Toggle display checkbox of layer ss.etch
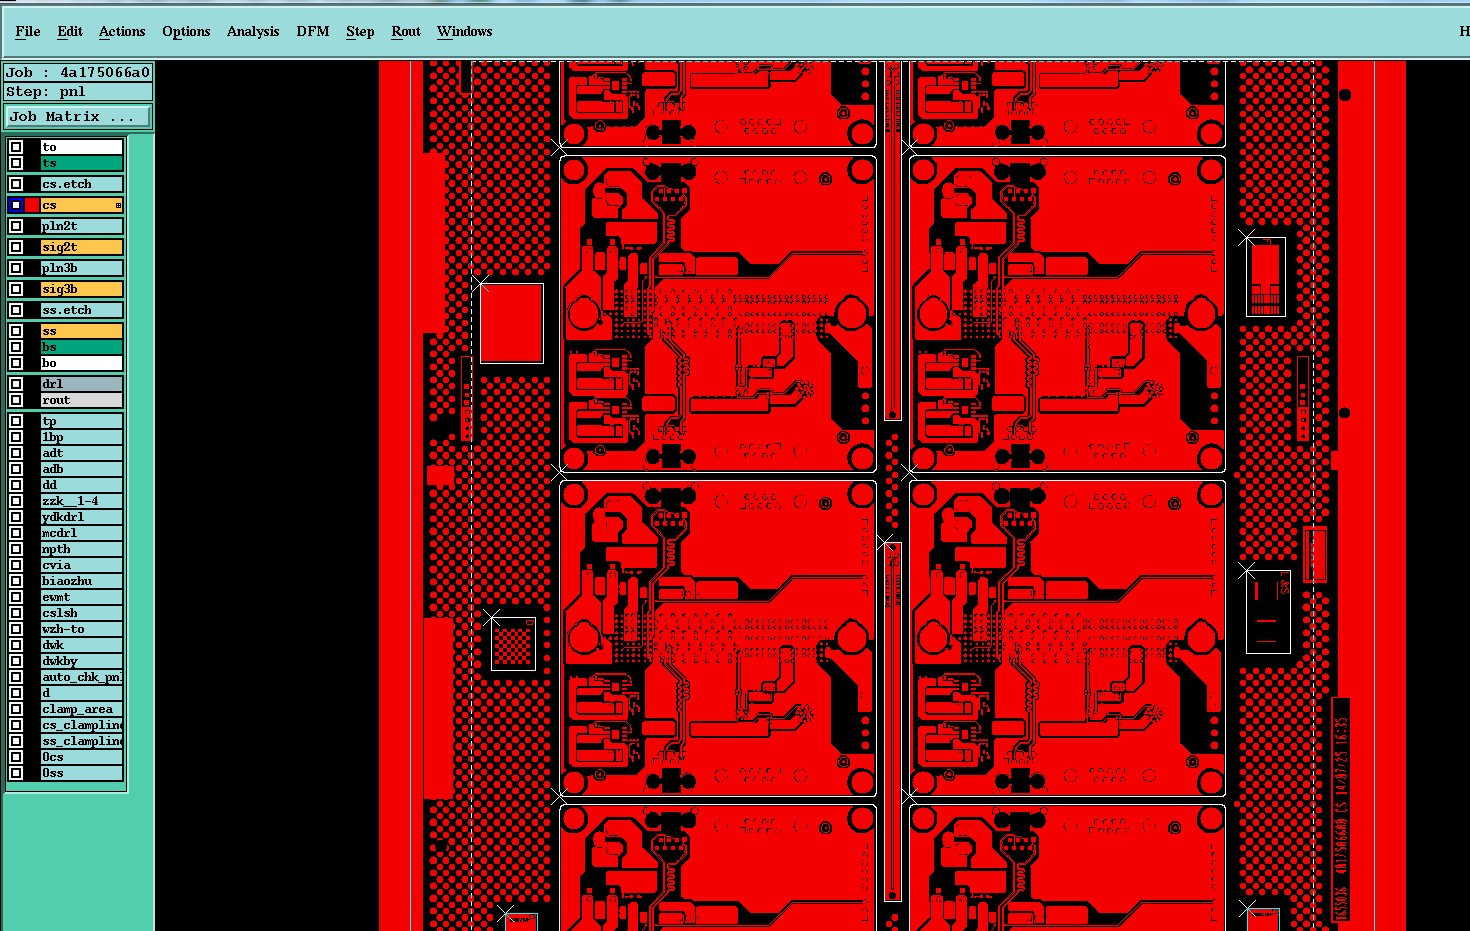Image resolution: width=1470 pixels, height=931 pixels. (x=16, y=310)
